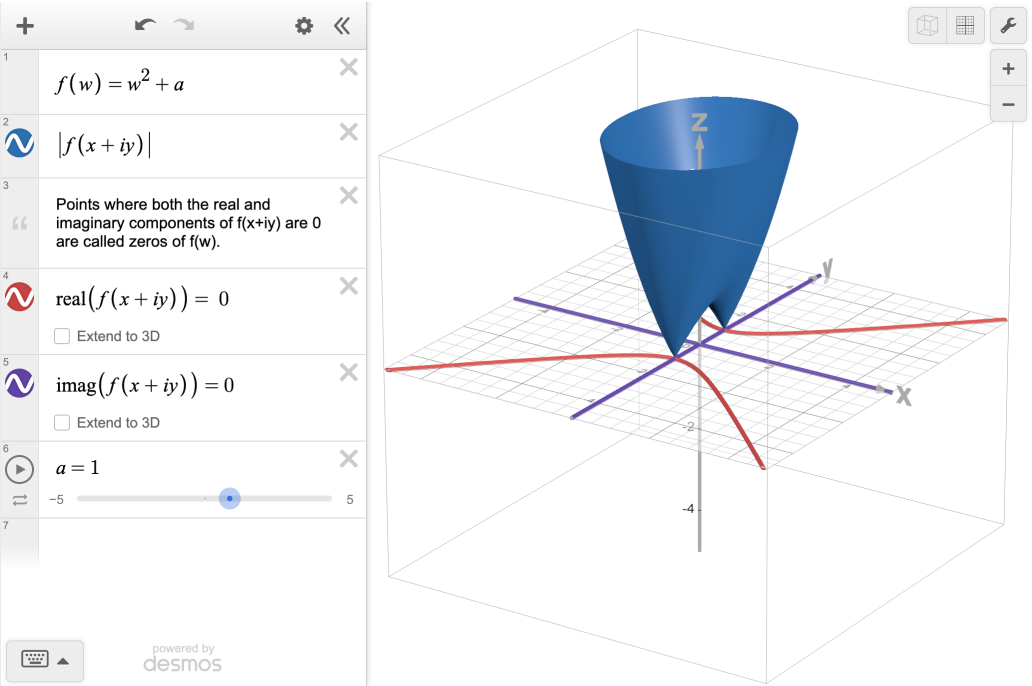Undo the last edit

(x=145, y=26)
